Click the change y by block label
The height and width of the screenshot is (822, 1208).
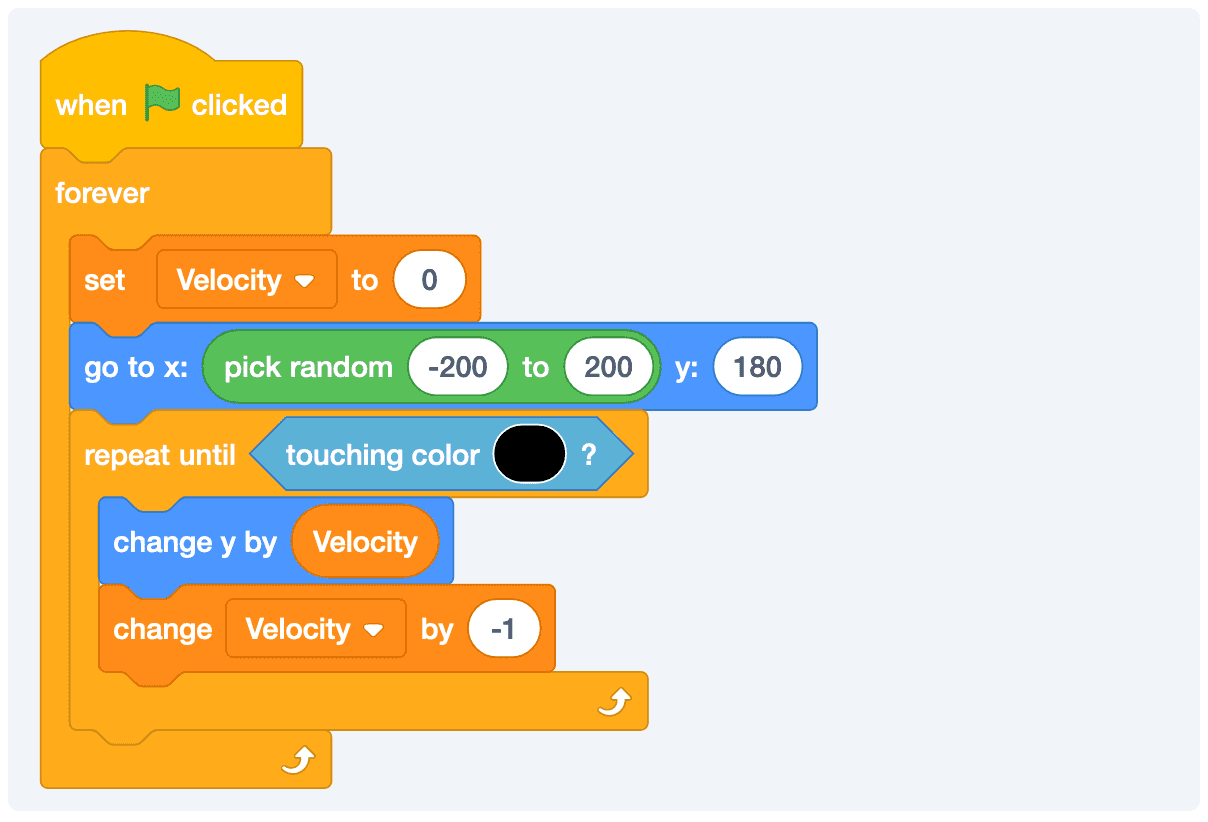click(195, 542)
